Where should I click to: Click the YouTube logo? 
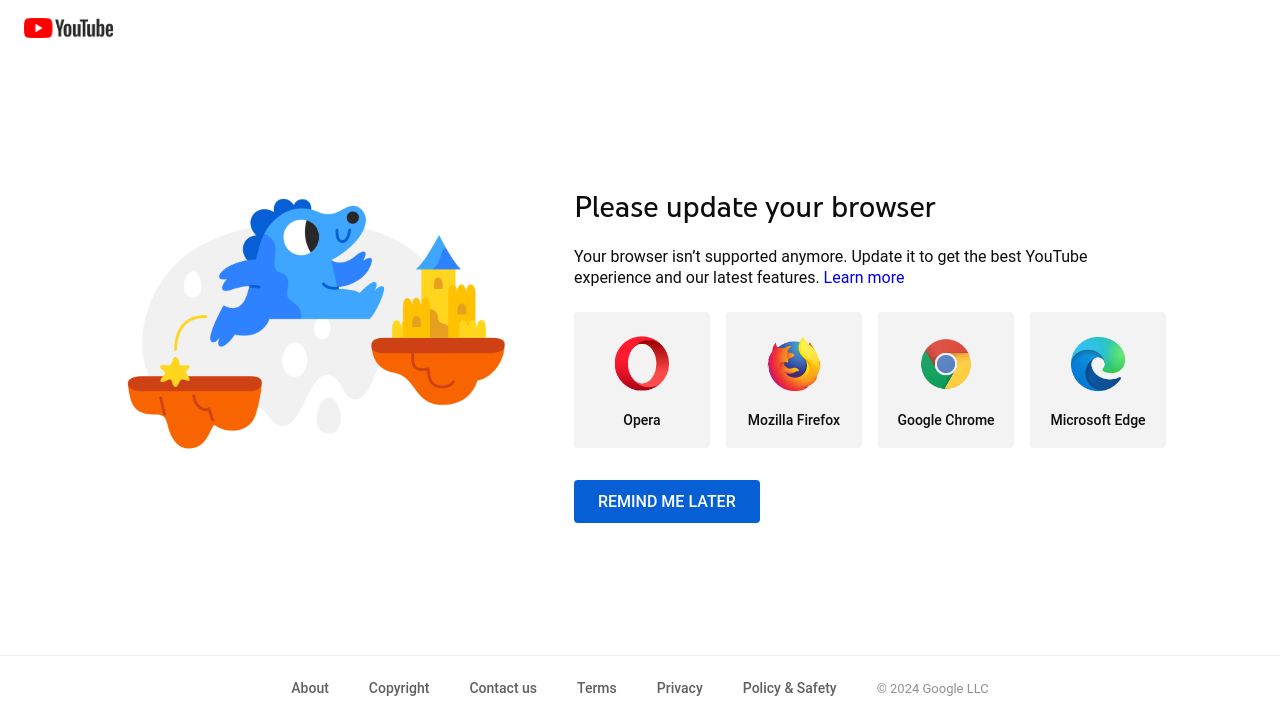[68, 28]
